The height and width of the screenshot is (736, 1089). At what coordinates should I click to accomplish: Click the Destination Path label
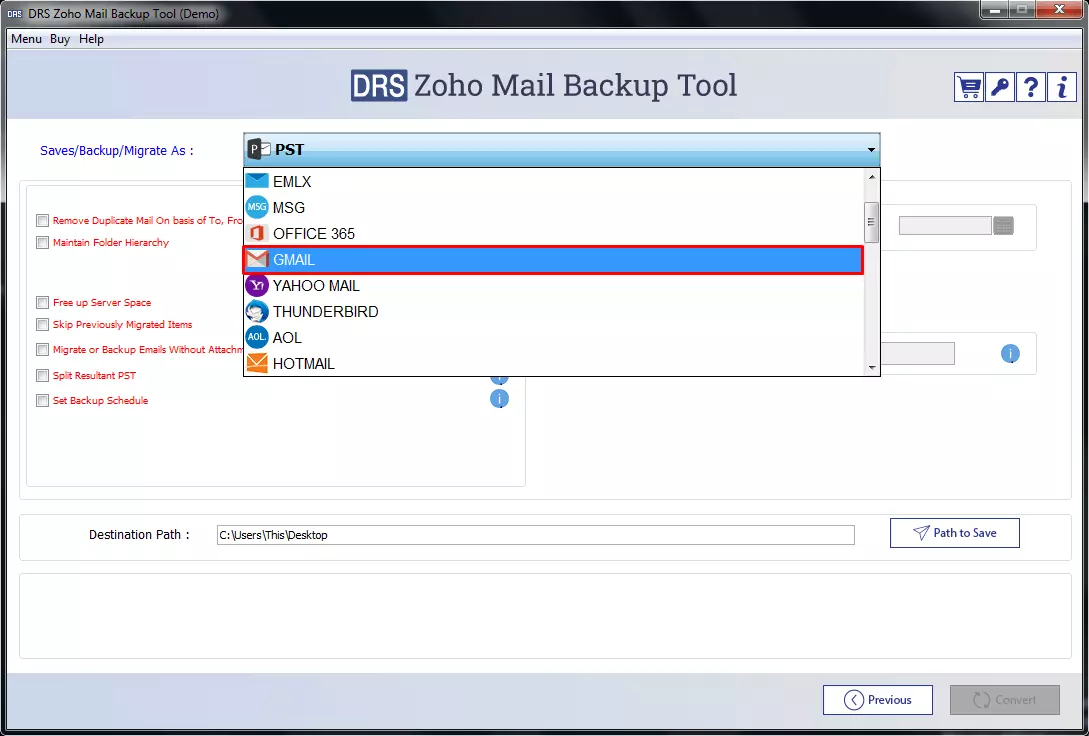click(139, 535)
